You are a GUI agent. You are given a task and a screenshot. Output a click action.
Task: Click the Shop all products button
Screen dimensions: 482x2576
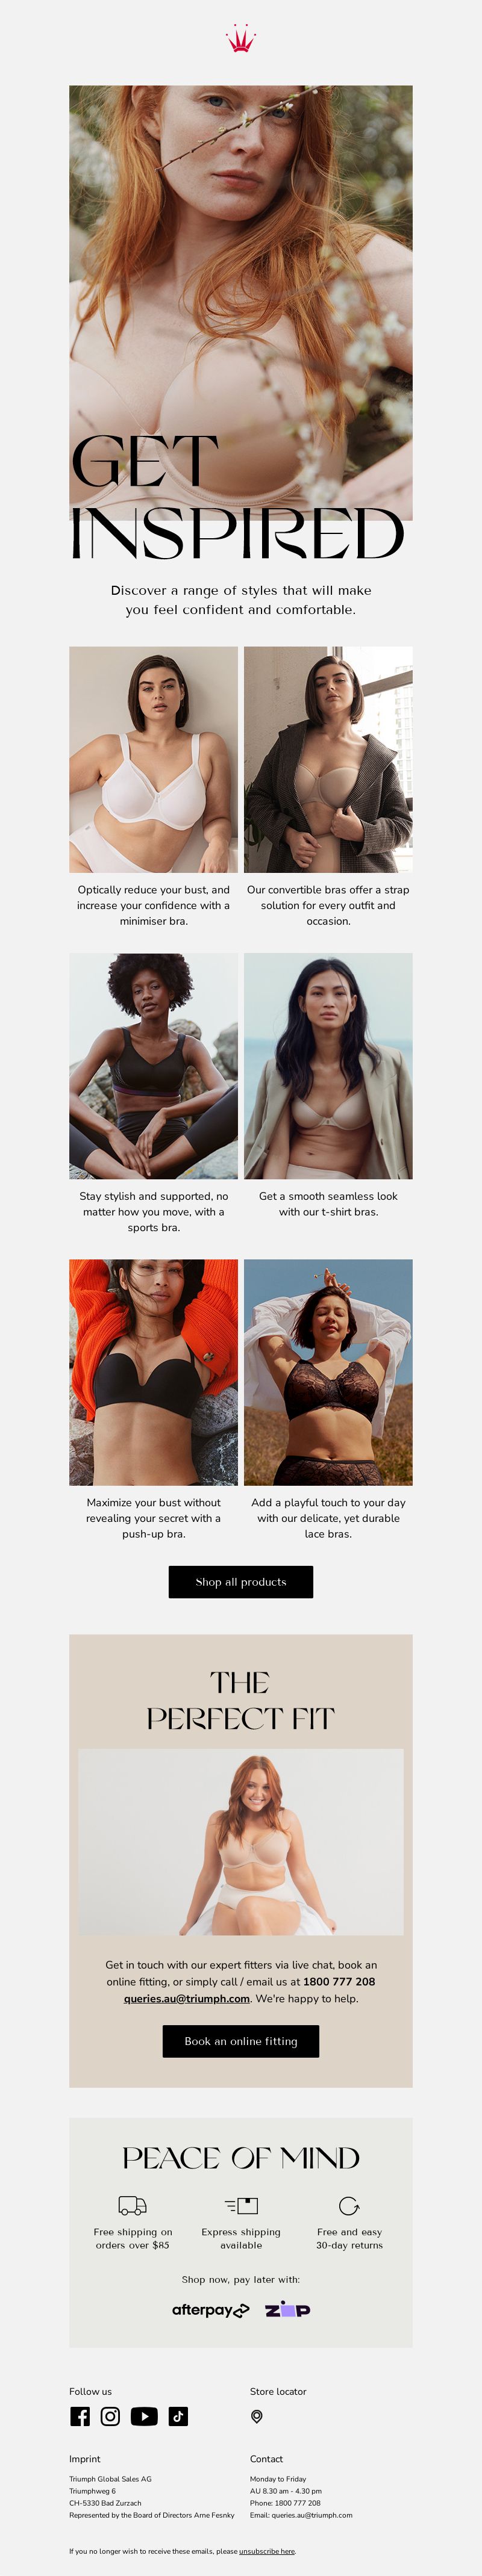(x=241, y=1582)
